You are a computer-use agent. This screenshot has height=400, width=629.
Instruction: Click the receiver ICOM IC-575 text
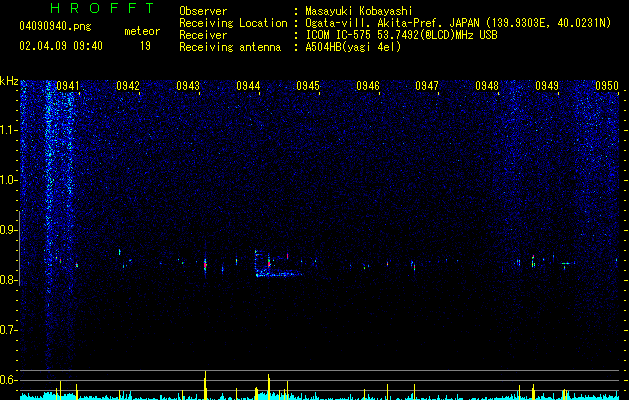[401, 35]
